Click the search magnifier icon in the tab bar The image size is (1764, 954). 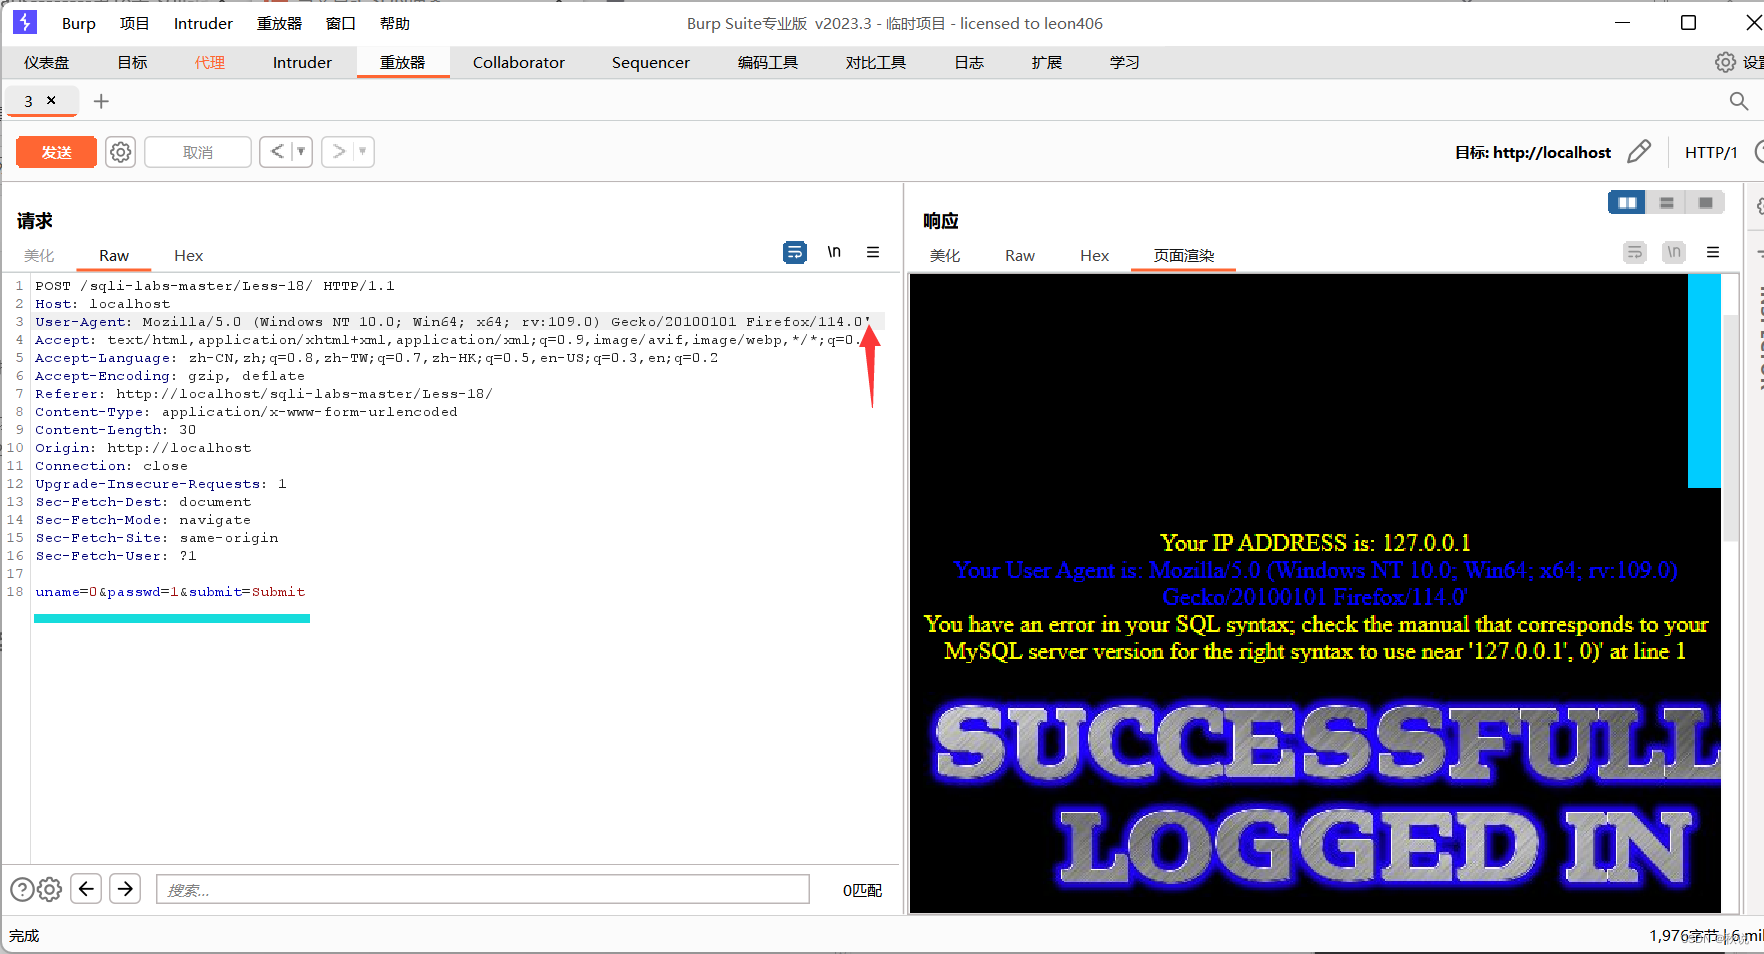(1739, 101)
